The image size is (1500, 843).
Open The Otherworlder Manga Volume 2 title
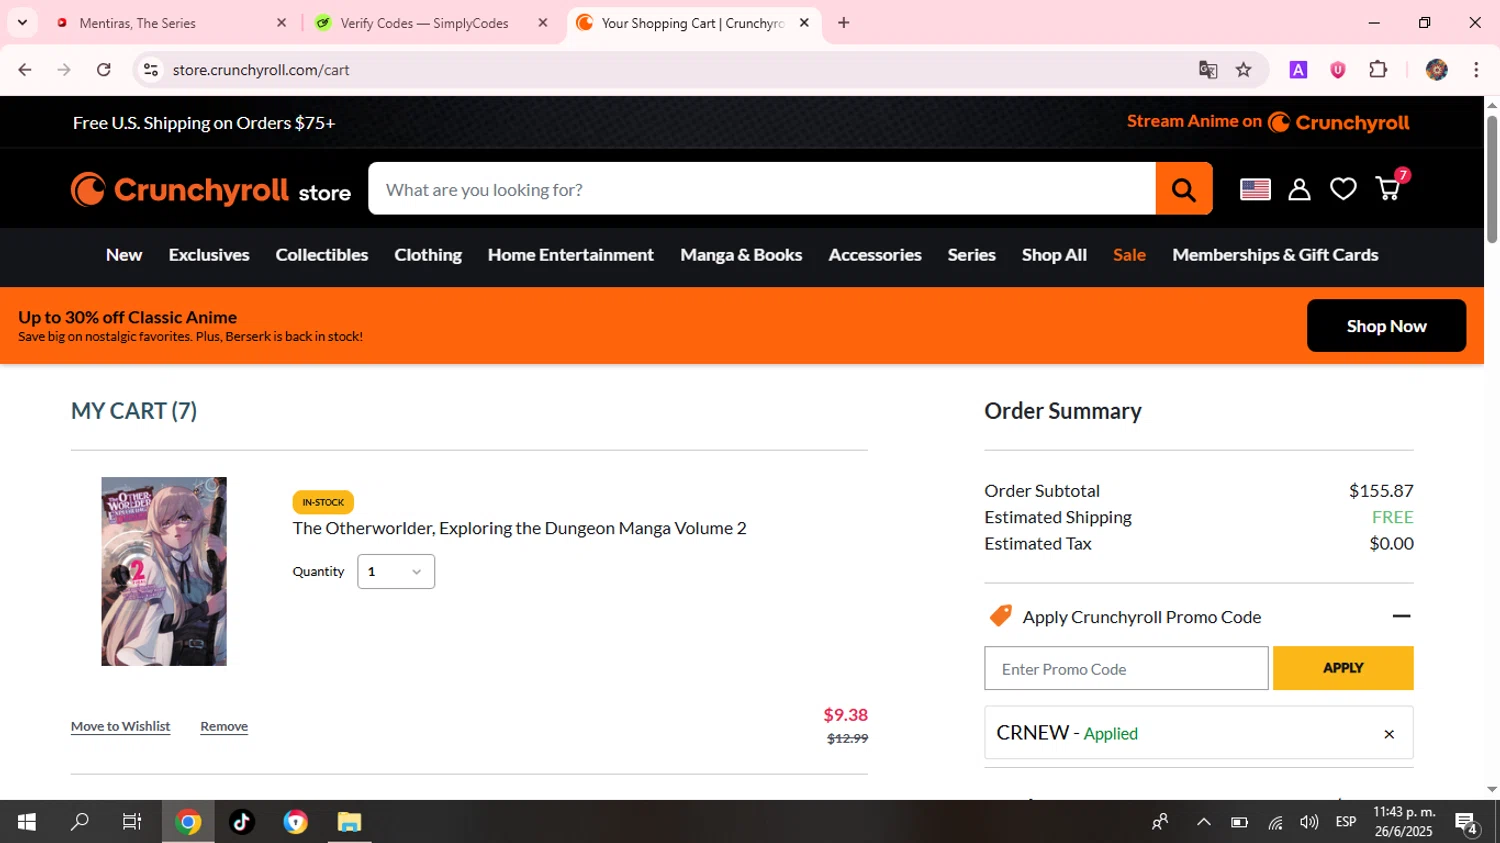[x=519, y=528]
